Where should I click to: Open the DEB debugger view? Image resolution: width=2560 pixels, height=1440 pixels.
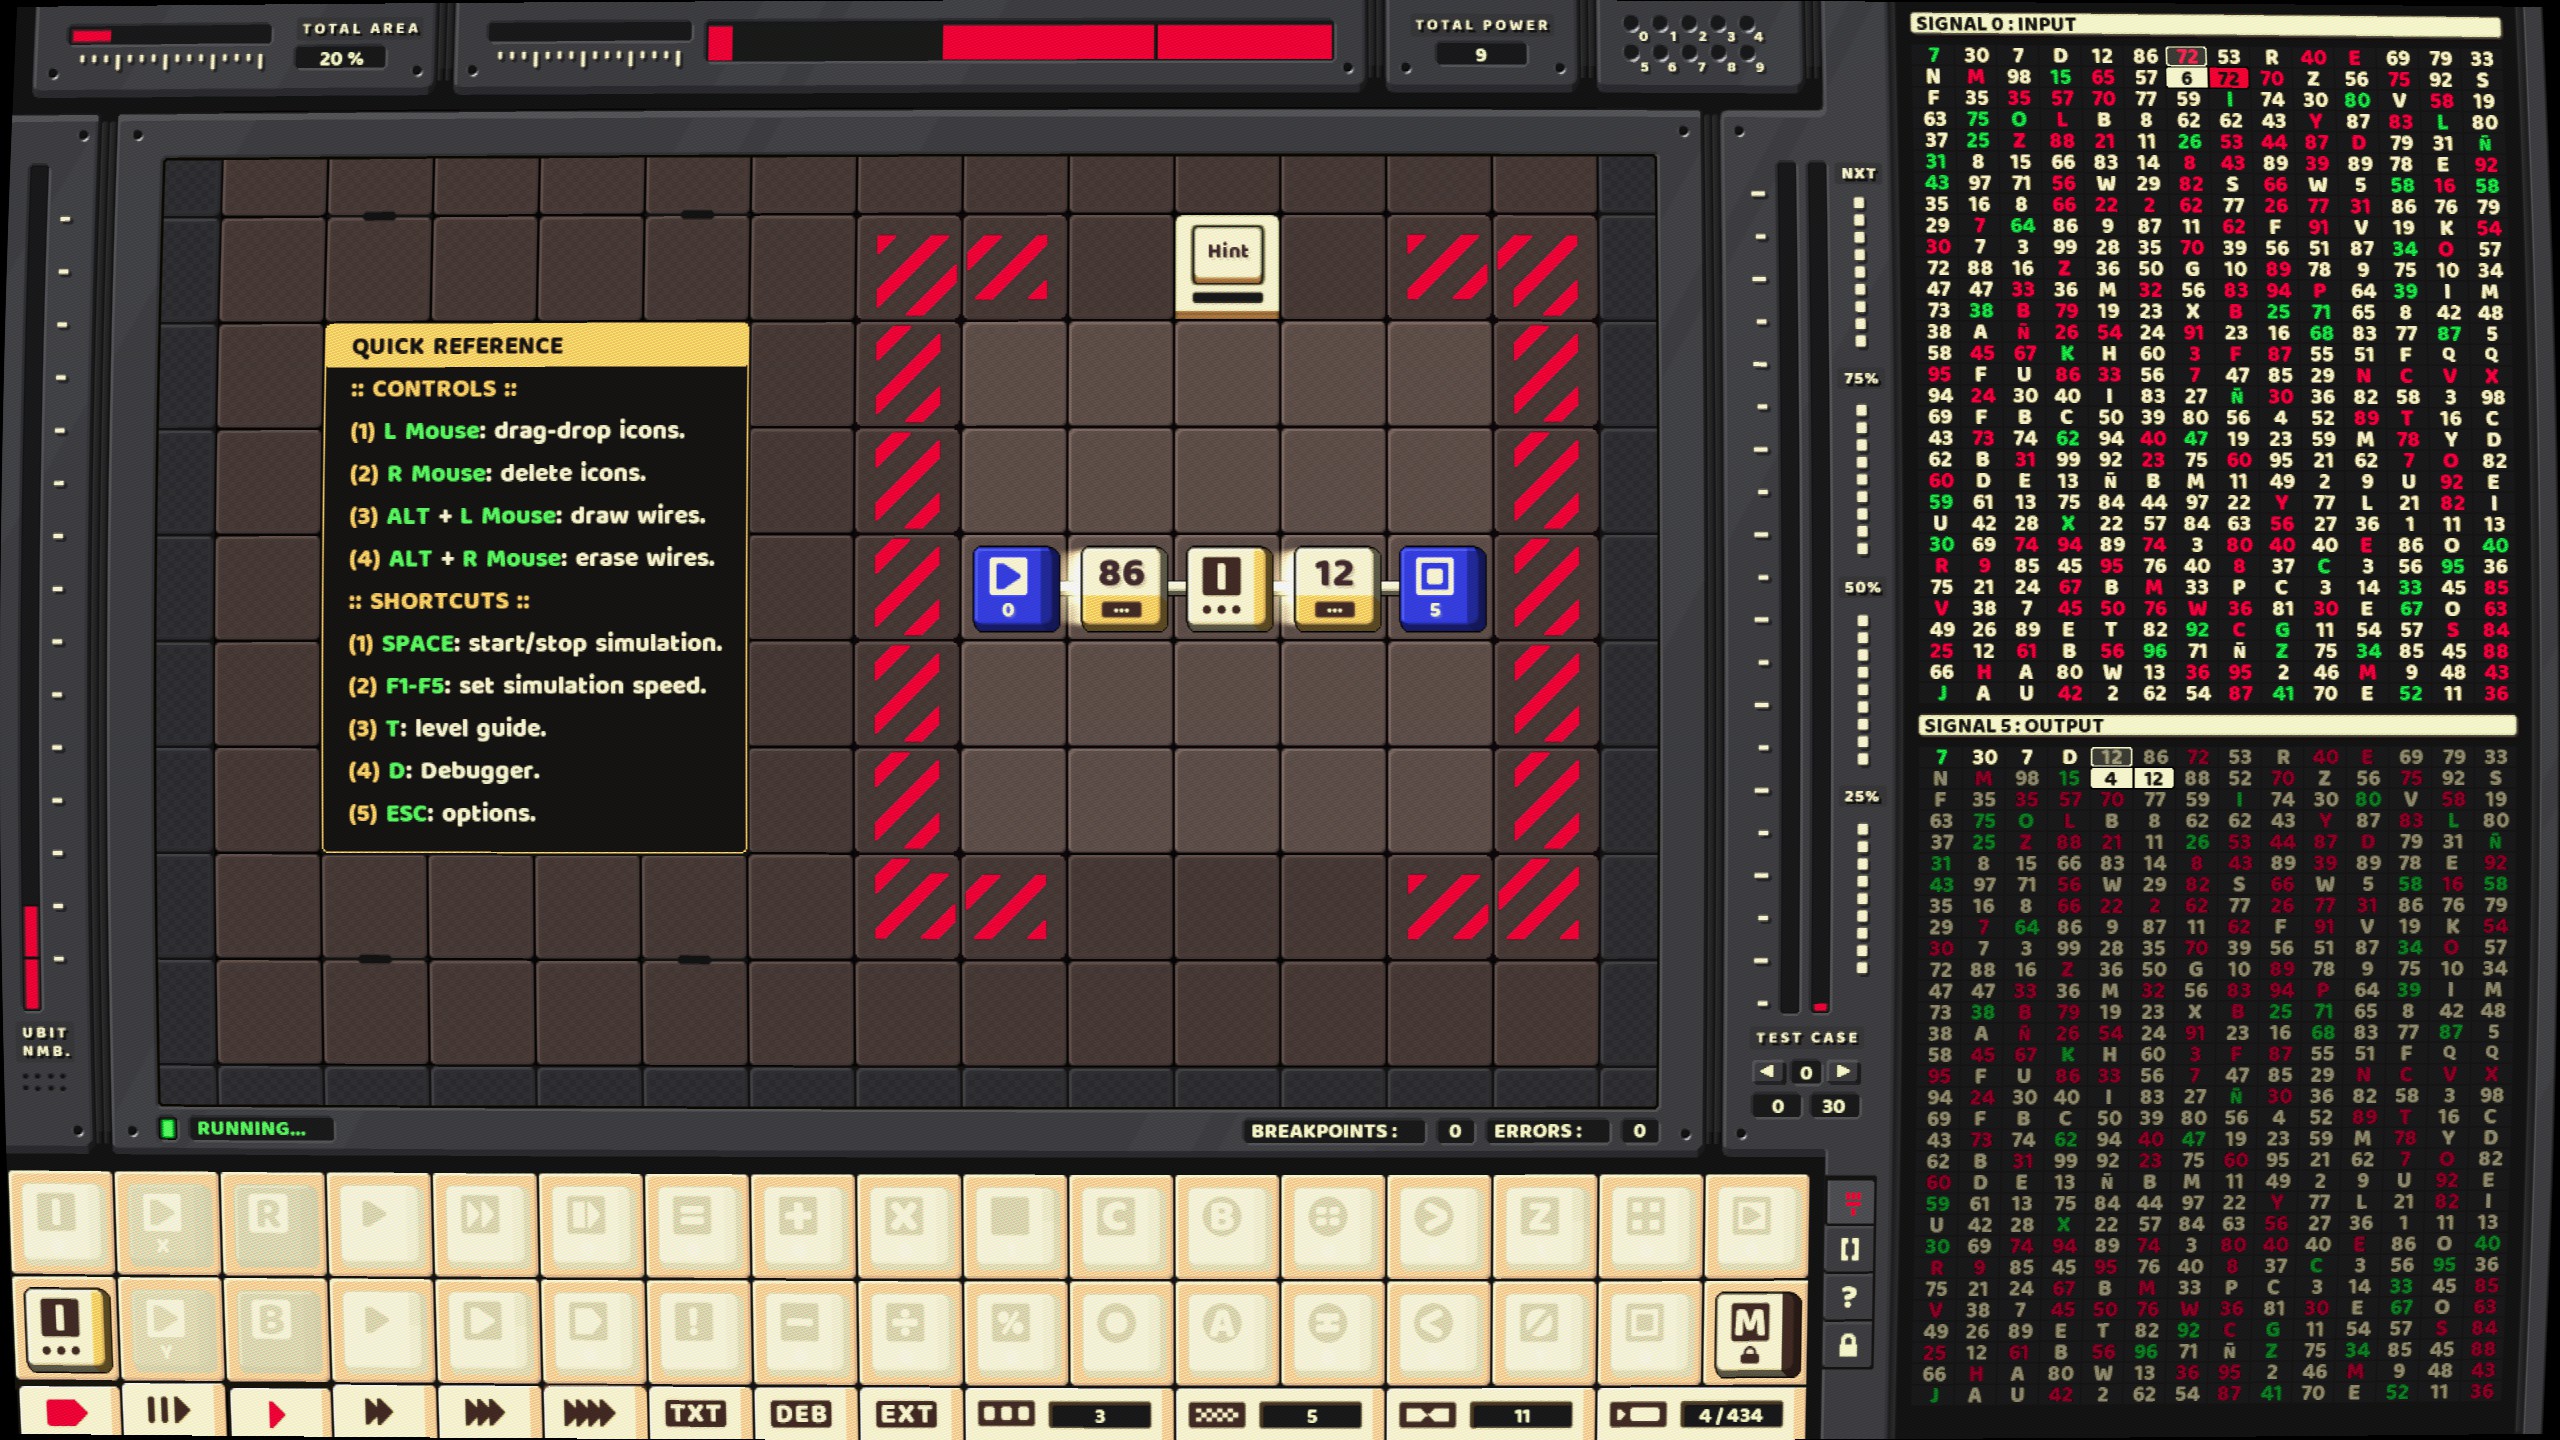coord(798,1412)
